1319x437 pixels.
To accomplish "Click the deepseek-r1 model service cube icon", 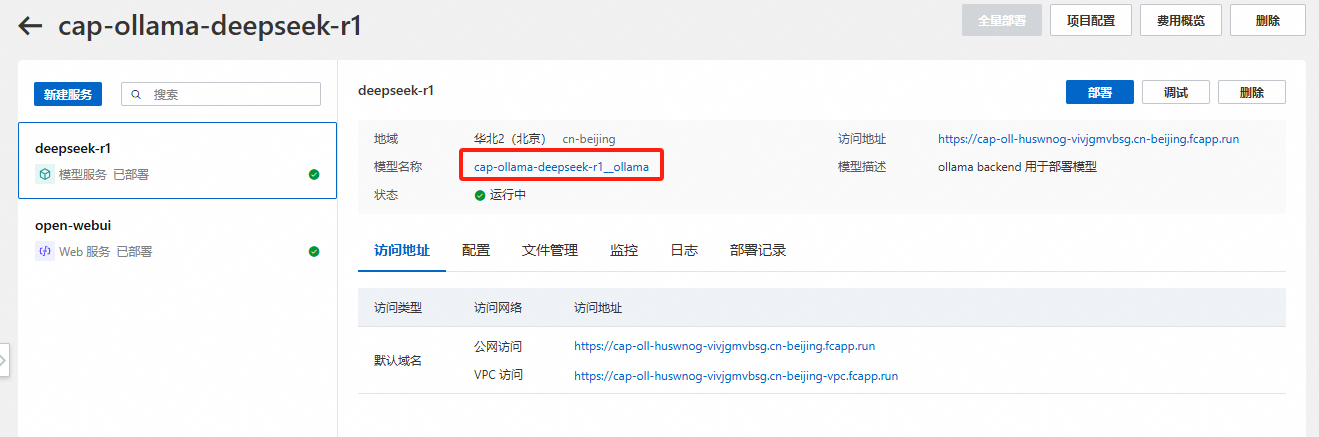I will tap(44, 174).
